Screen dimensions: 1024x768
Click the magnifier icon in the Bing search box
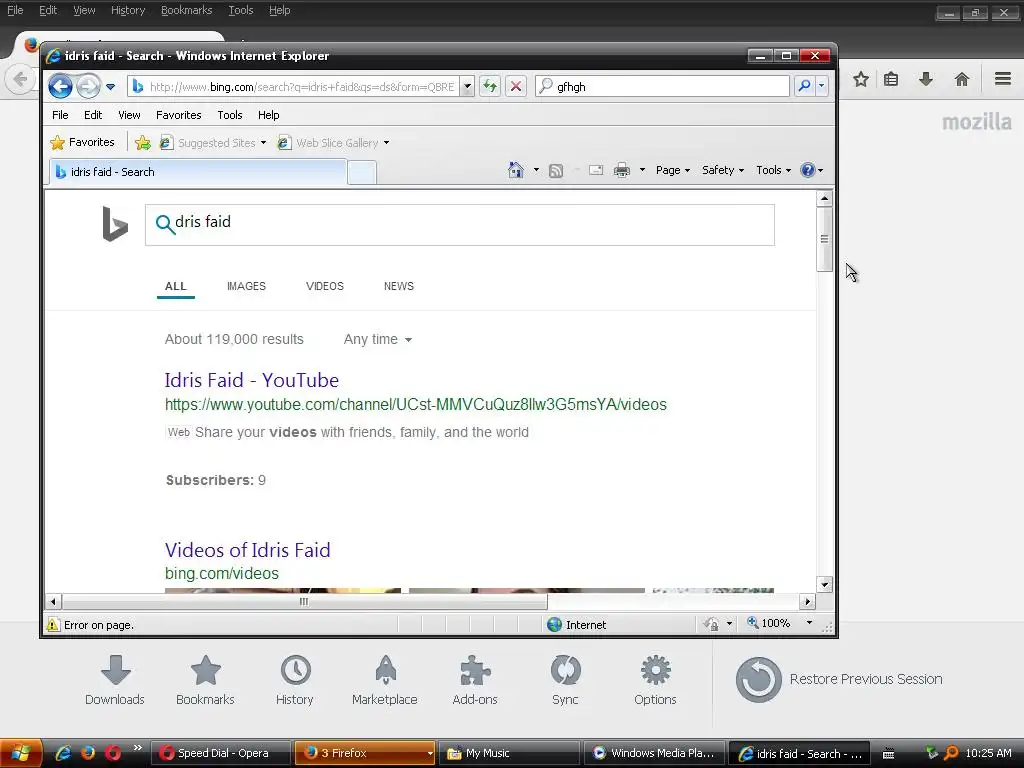click(165, 224)
